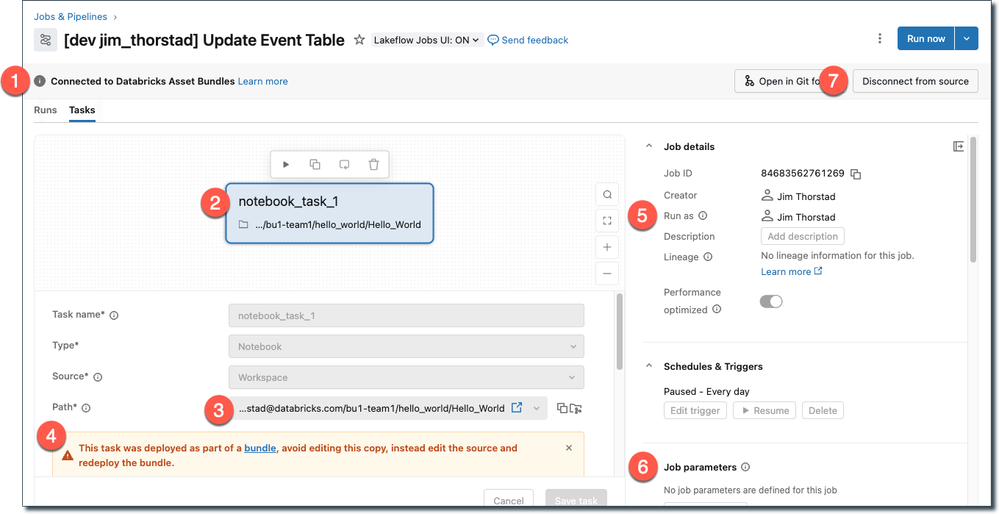Expand the Run now dropdown arrow

pyautogui.click(x=966, y=39)
